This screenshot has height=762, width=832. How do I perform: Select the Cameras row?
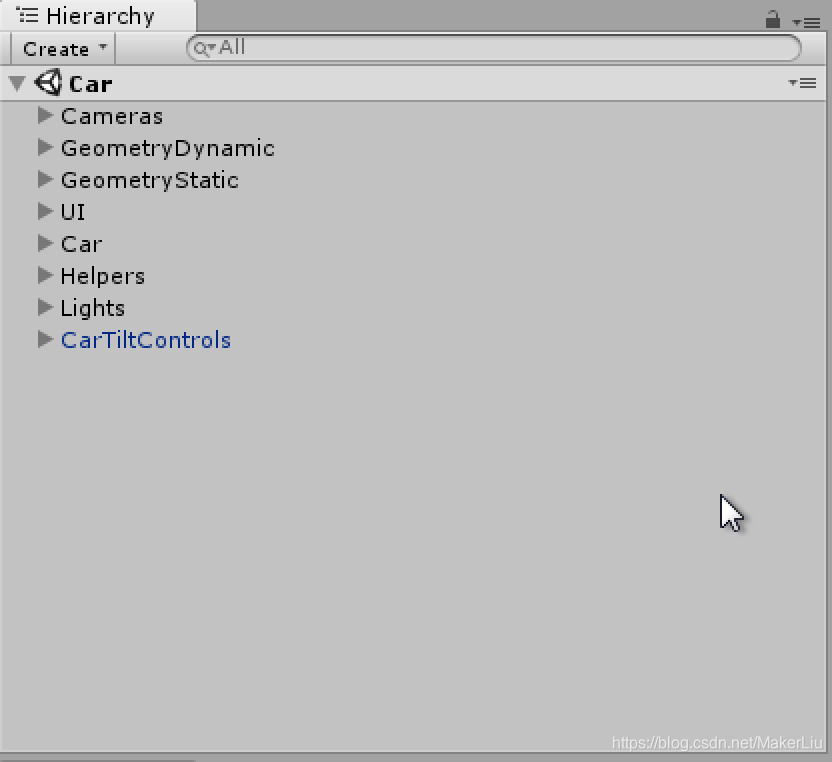tap(413, 116)
